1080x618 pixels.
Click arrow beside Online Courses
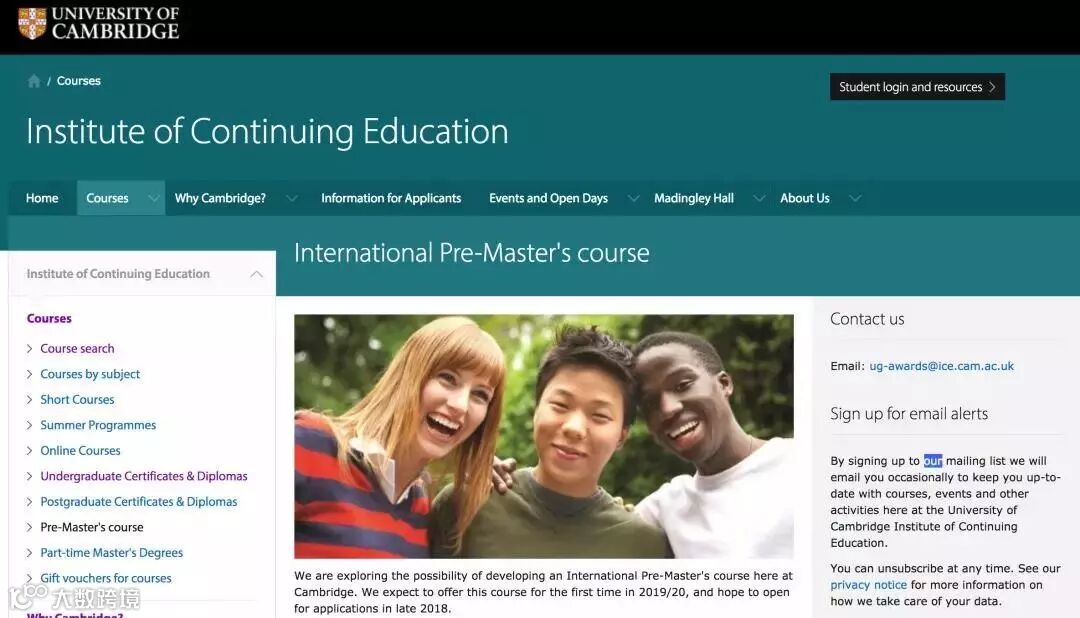[x=29, y=451]
